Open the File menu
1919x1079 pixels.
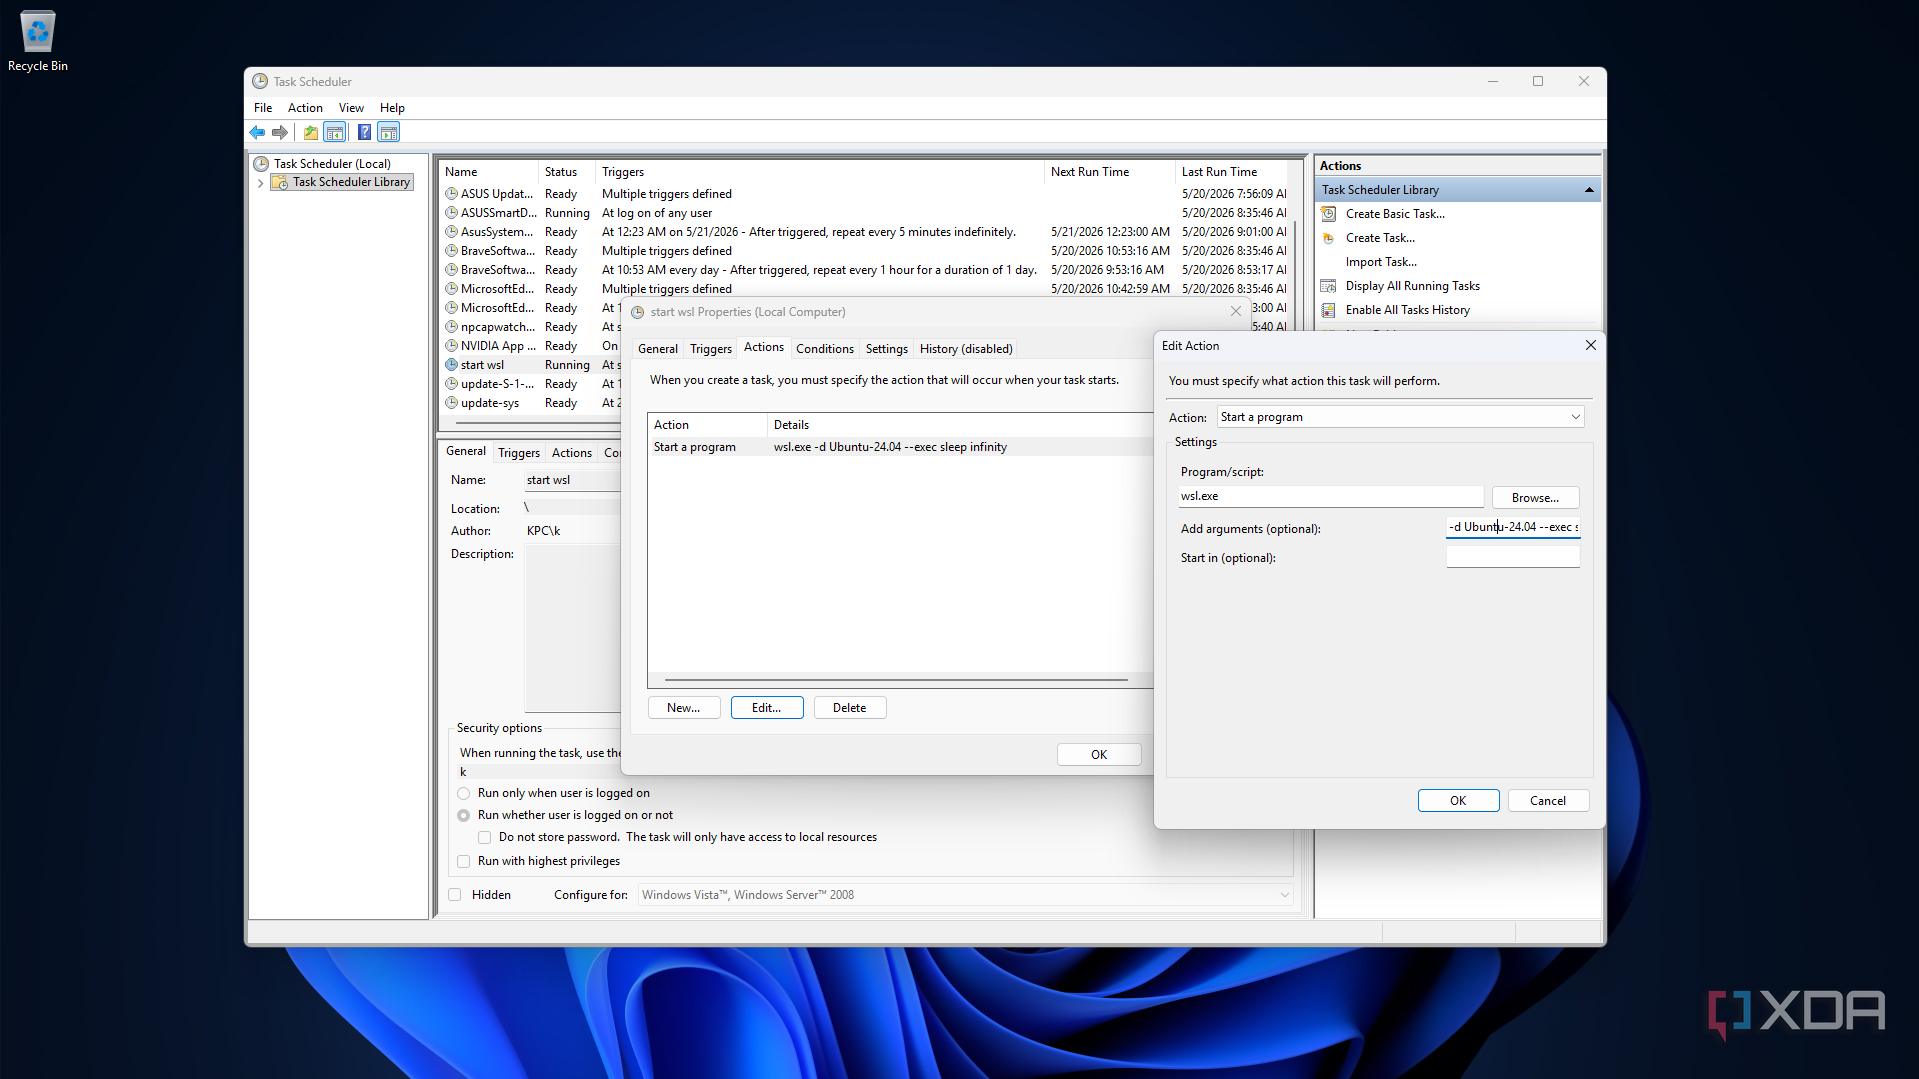(263, 108)
